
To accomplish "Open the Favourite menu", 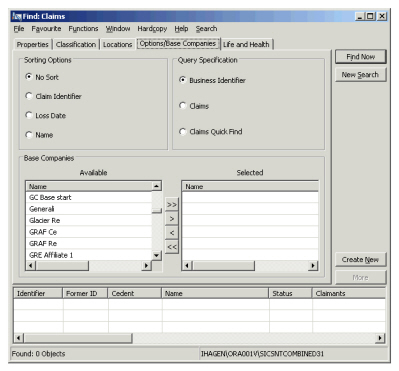I will point(46,29).
